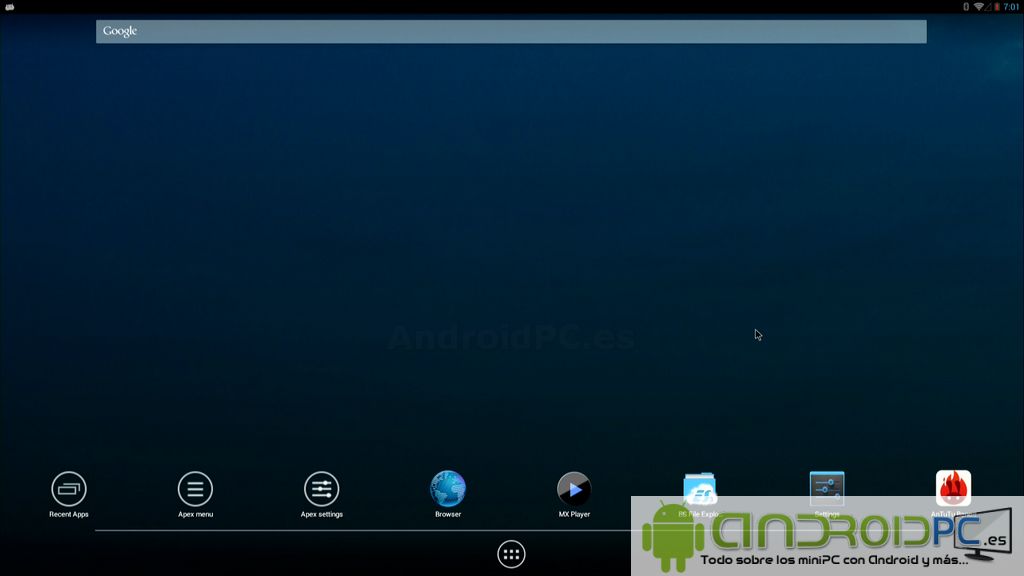
Task: Open the app drawer
Action: pyautogui.click(x=511, y=553)
